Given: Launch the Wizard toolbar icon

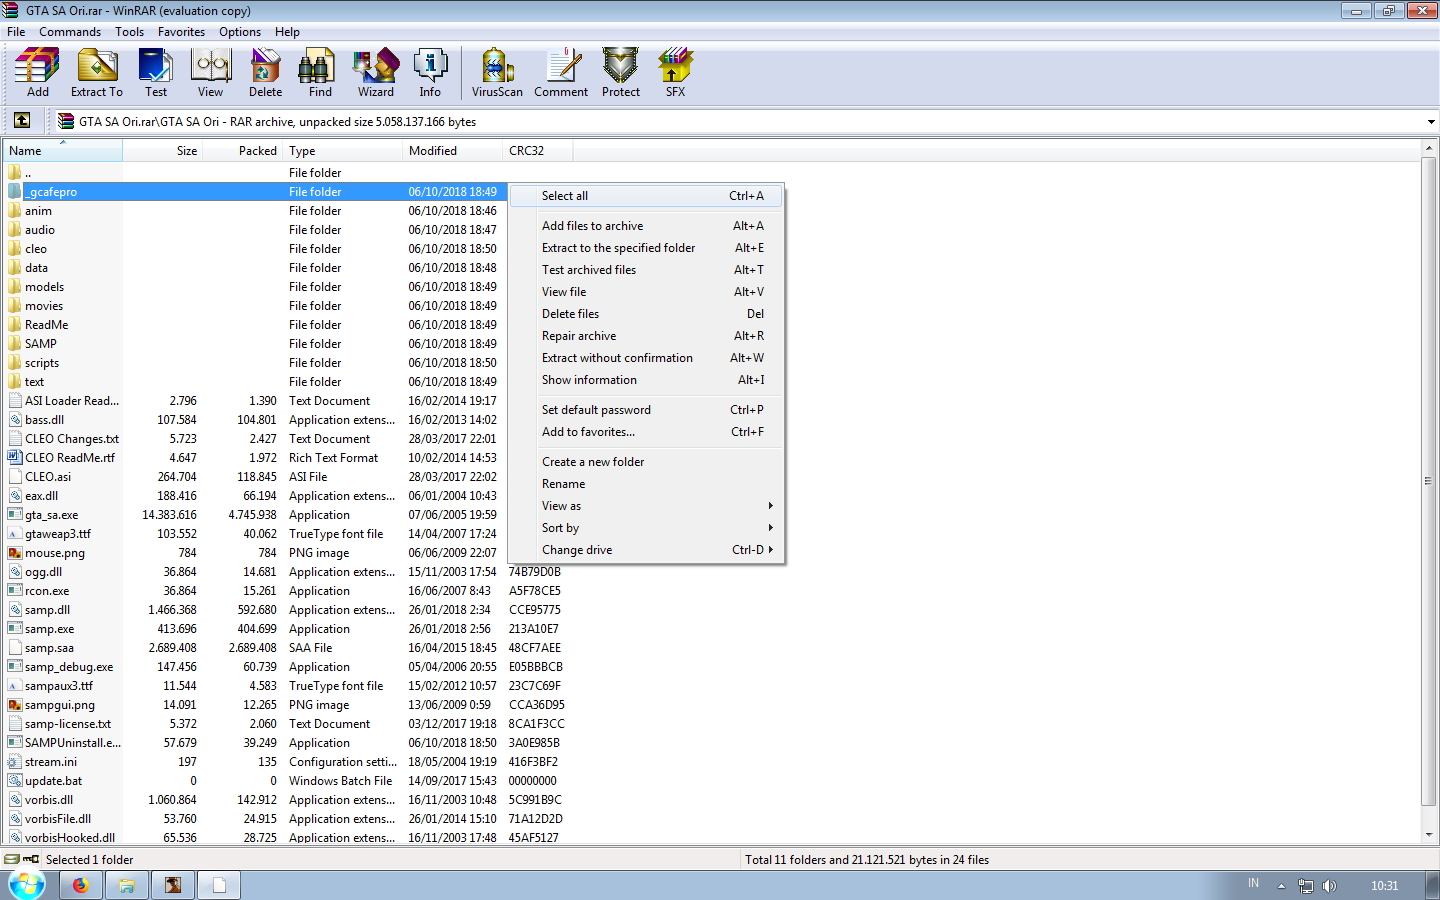Looking at the screenshot, I should click(x=376, y=73).
